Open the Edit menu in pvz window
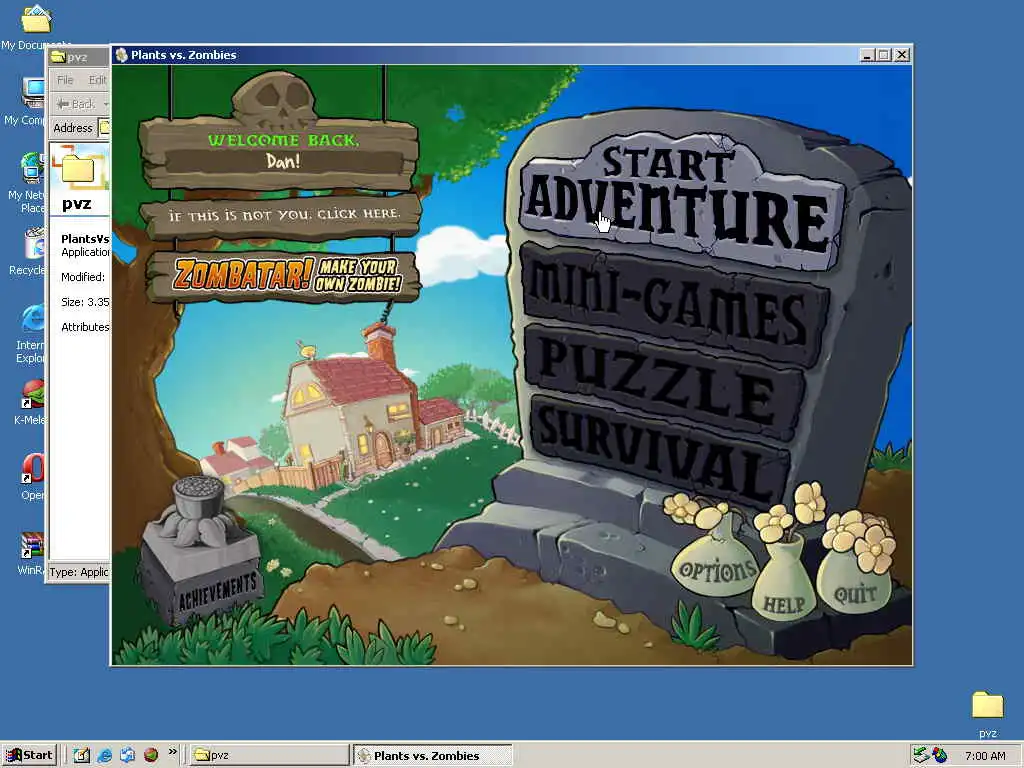This screenshot has height=768, width=1024. point(97,80)
